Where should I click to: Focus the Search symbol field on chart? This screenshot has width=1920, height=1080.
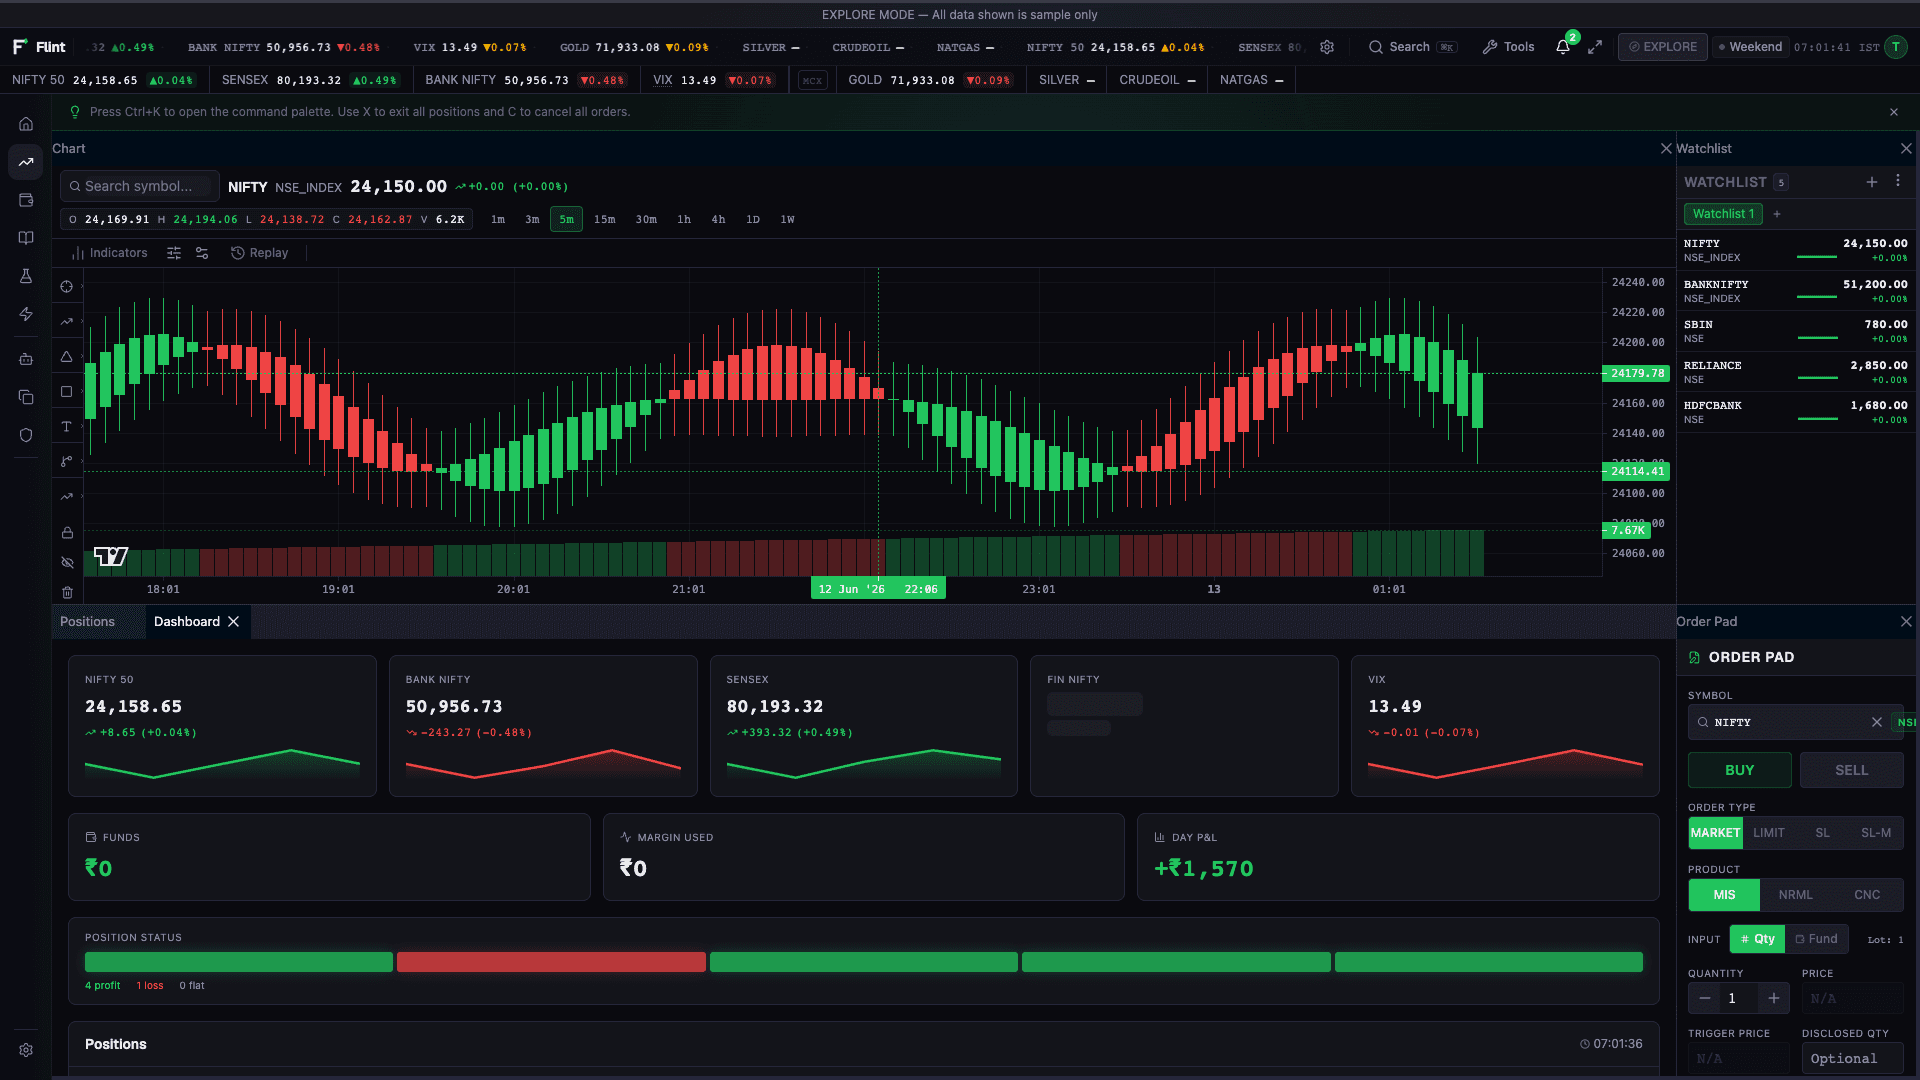[140, 186]
